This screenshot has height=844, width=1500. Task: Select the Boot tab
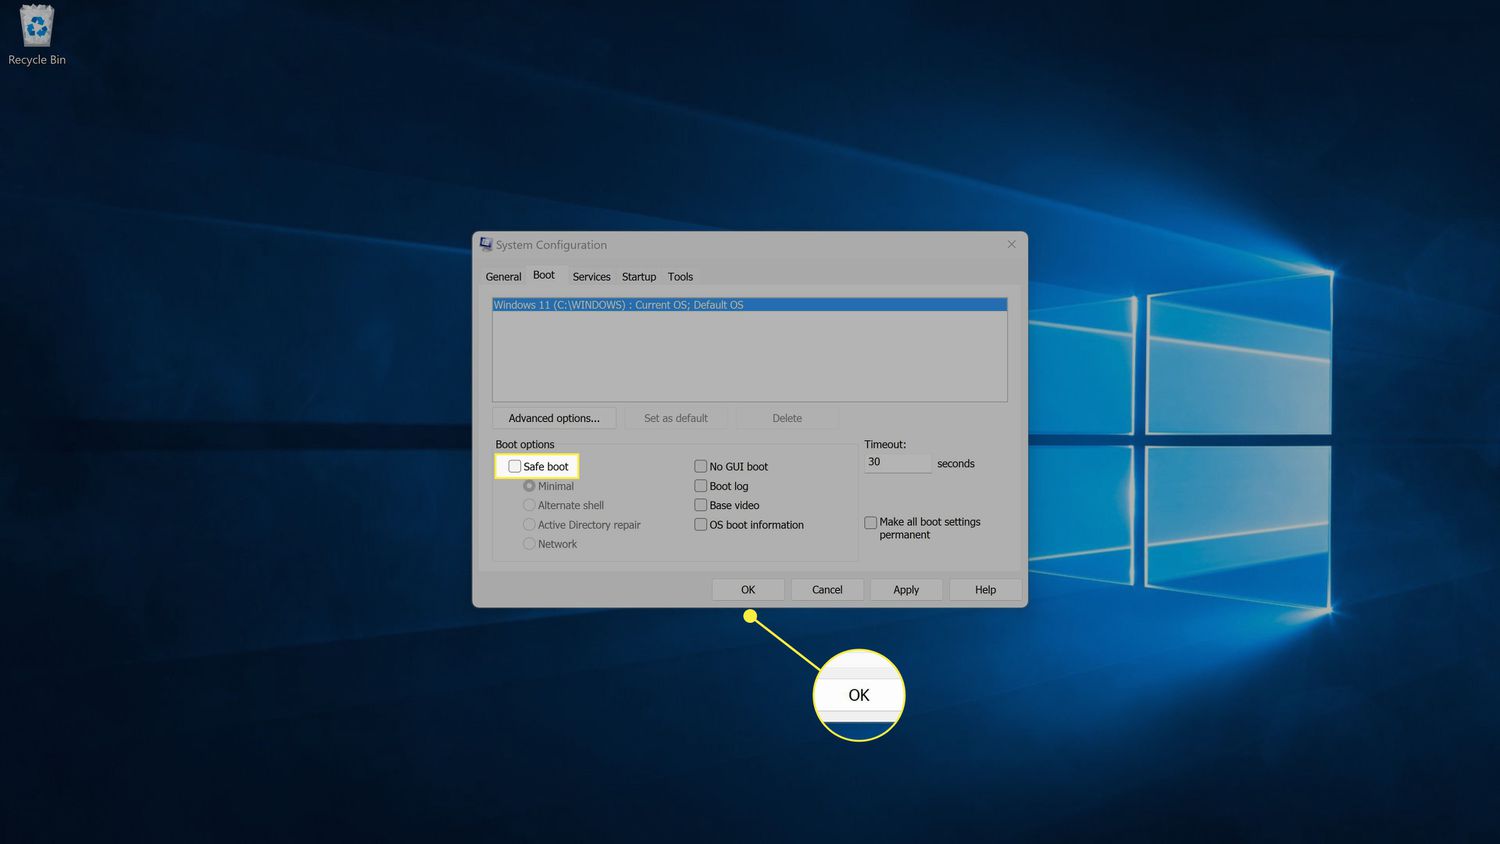coord(544,275)
